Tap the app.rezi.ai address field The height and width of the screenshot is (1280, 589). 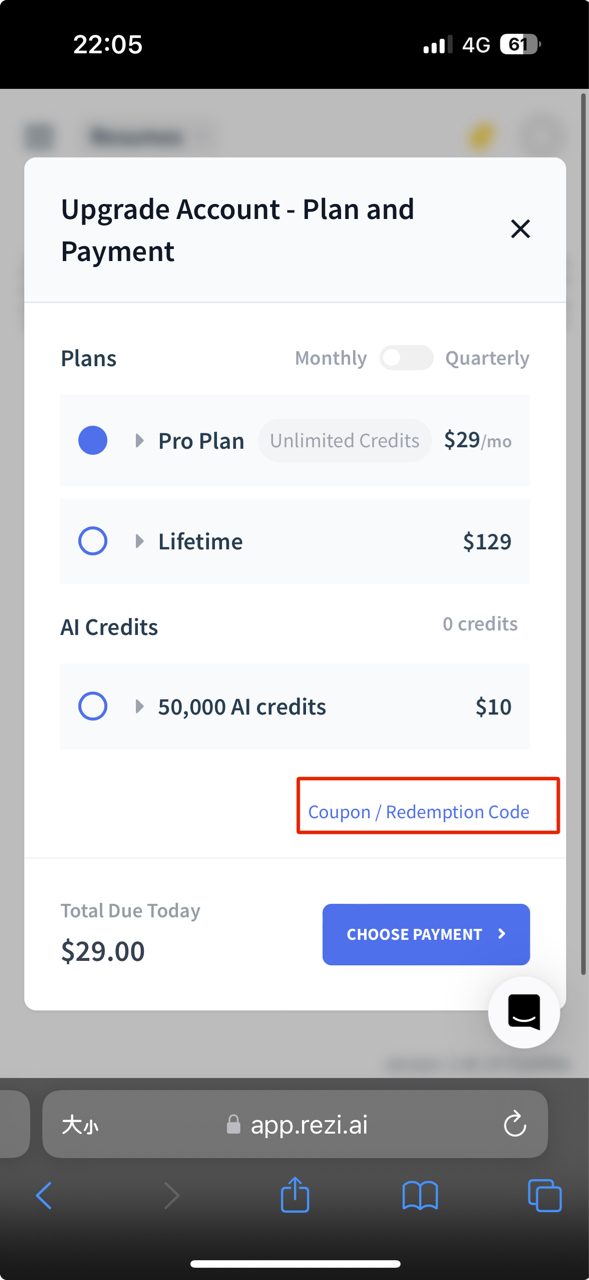point(295,1125)
